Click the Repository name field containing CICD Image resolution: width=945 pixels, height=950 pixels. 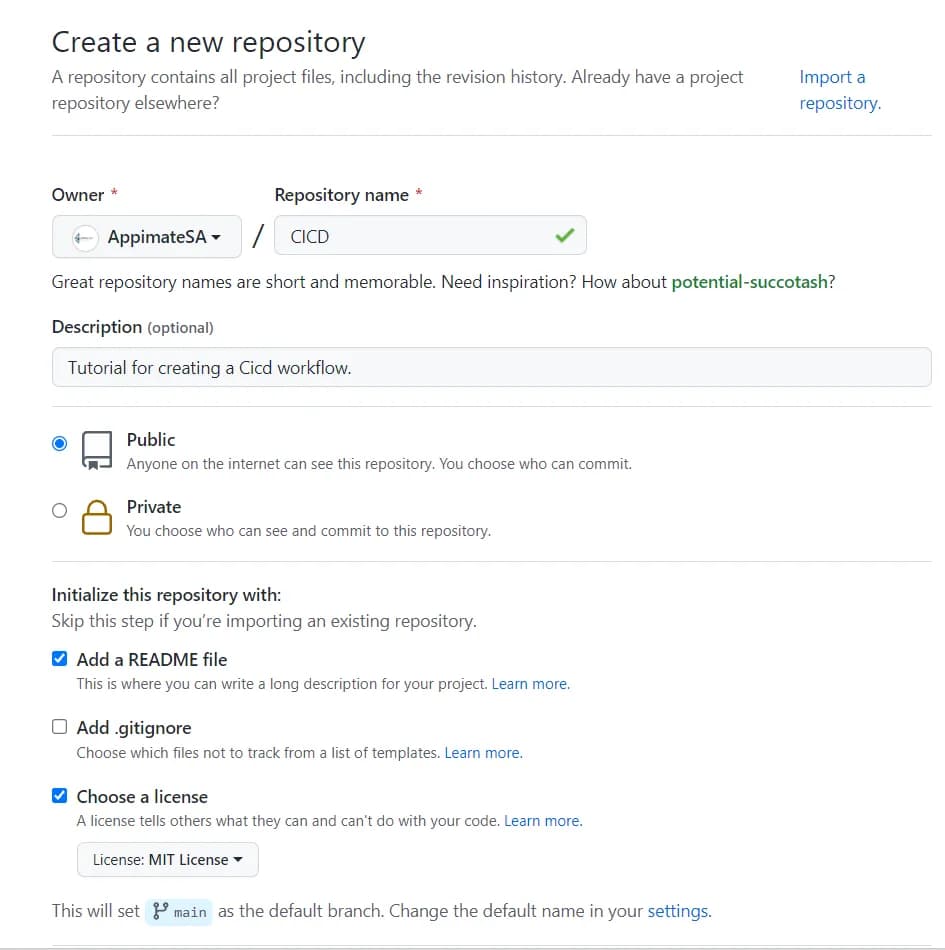pyautogui.click(x=420, y=236)
